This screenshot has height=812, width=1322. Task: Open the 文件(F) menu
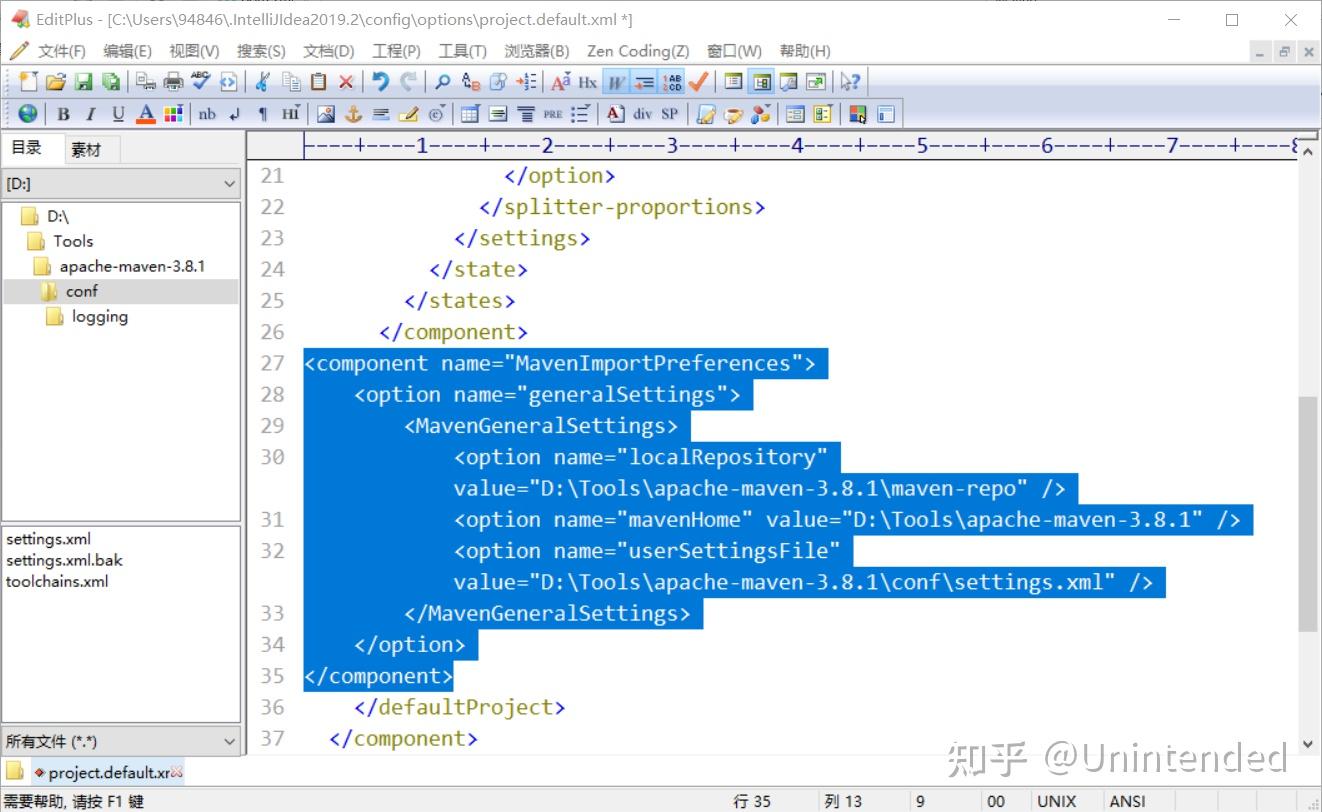point(61,51)
